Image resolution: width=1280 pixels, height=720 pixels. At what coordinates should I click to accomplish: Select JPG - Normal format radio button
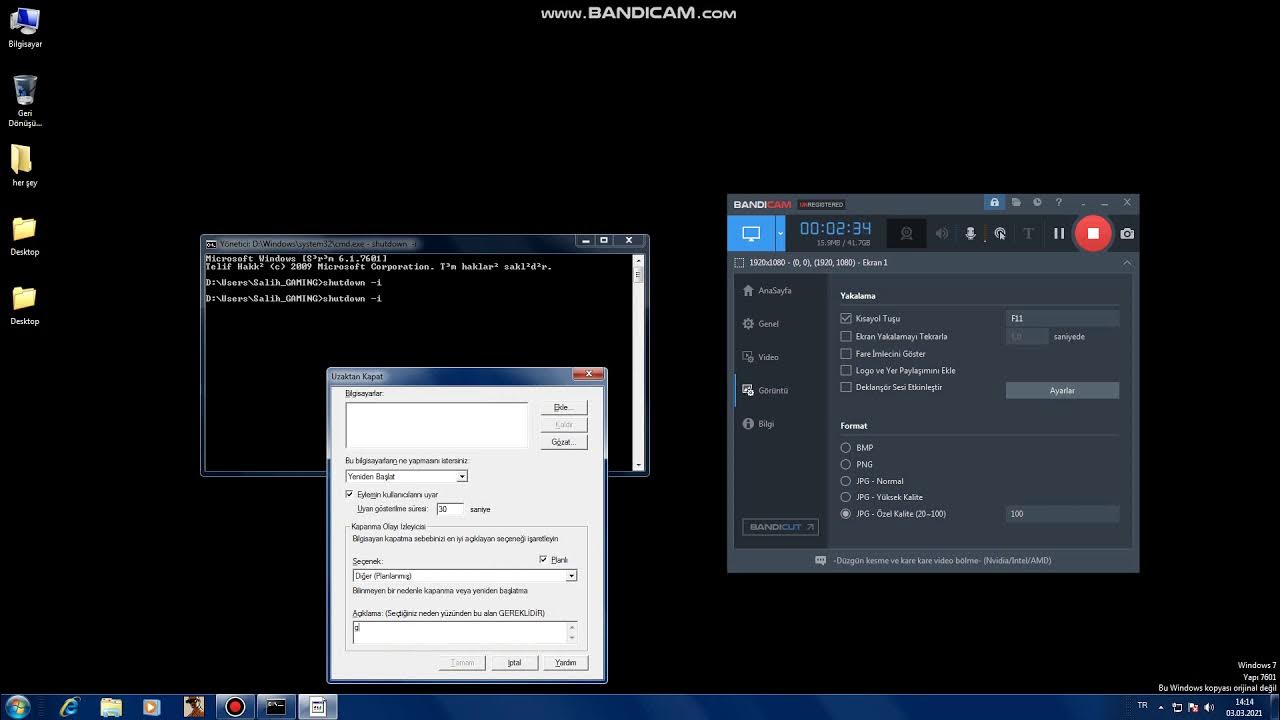(846, 481)
